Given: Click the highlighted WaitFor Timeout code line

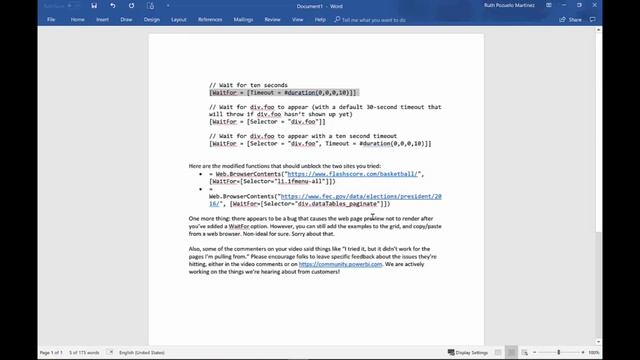Looking at the screenshot, I should [284, 93].
